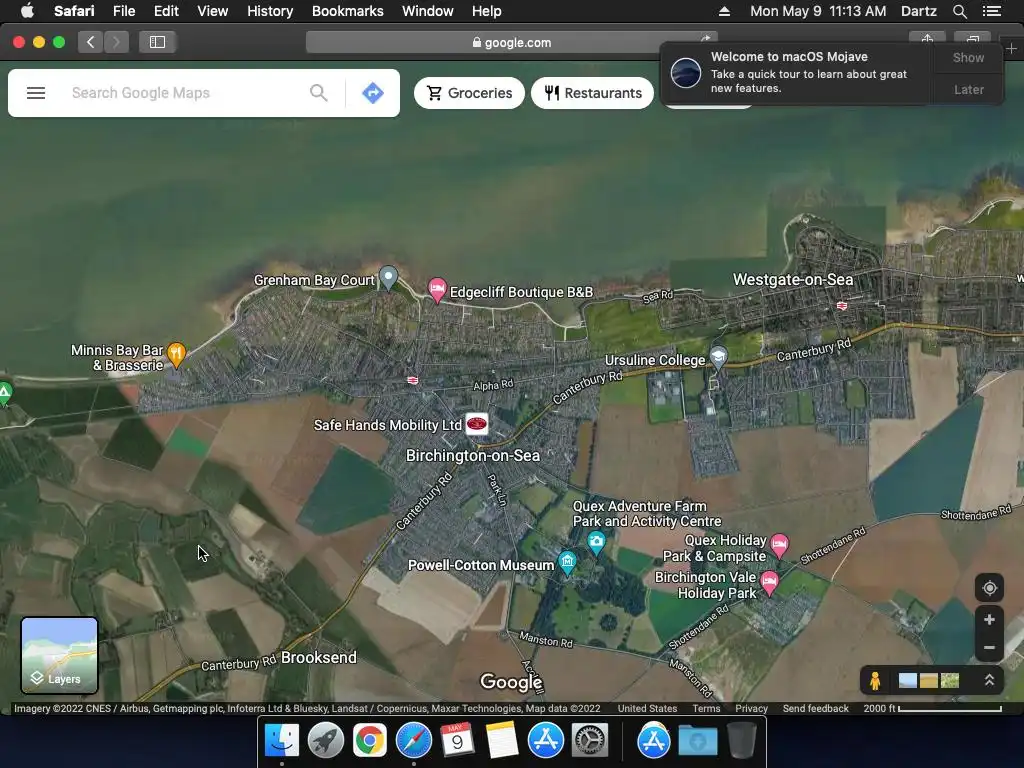Open the Google Maps hamburger menu

pyautogui.click(x=36, y=93)
